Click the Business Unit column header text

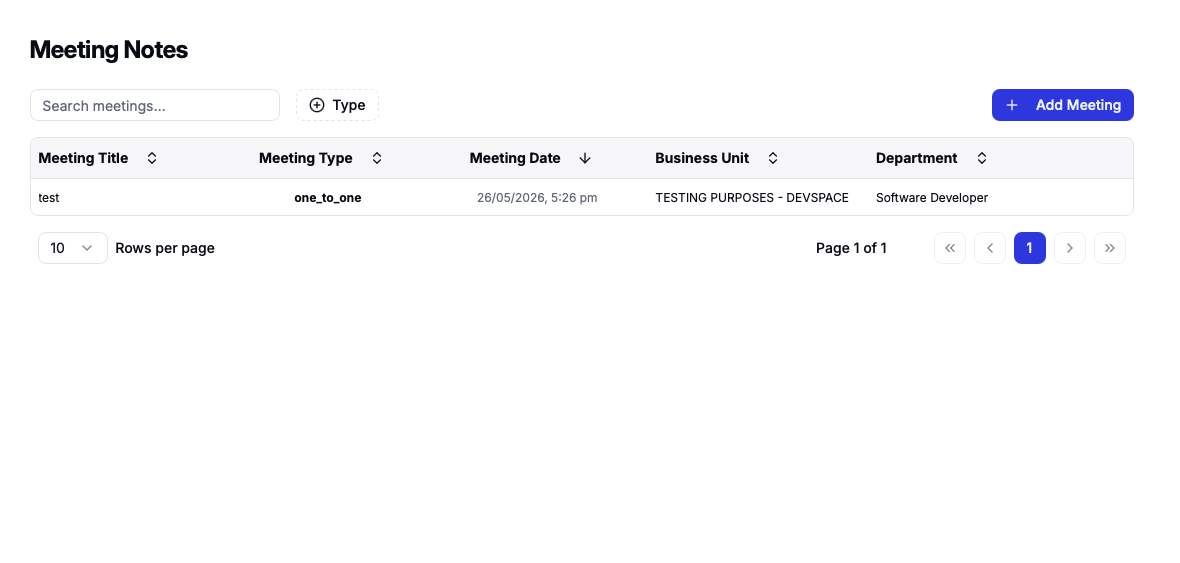(702, 158)
